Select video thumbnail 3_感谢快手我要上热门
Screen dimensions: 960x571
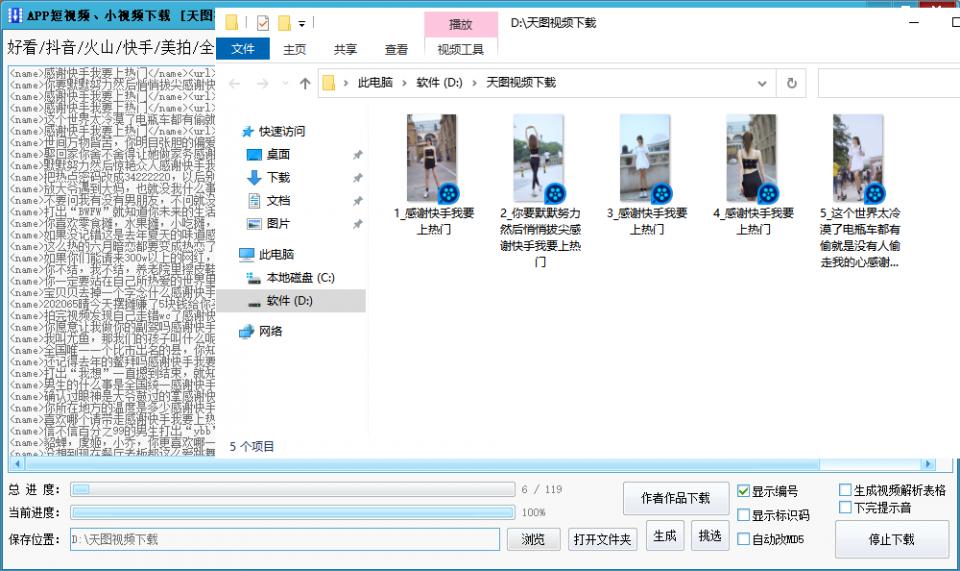click(645, 159)
